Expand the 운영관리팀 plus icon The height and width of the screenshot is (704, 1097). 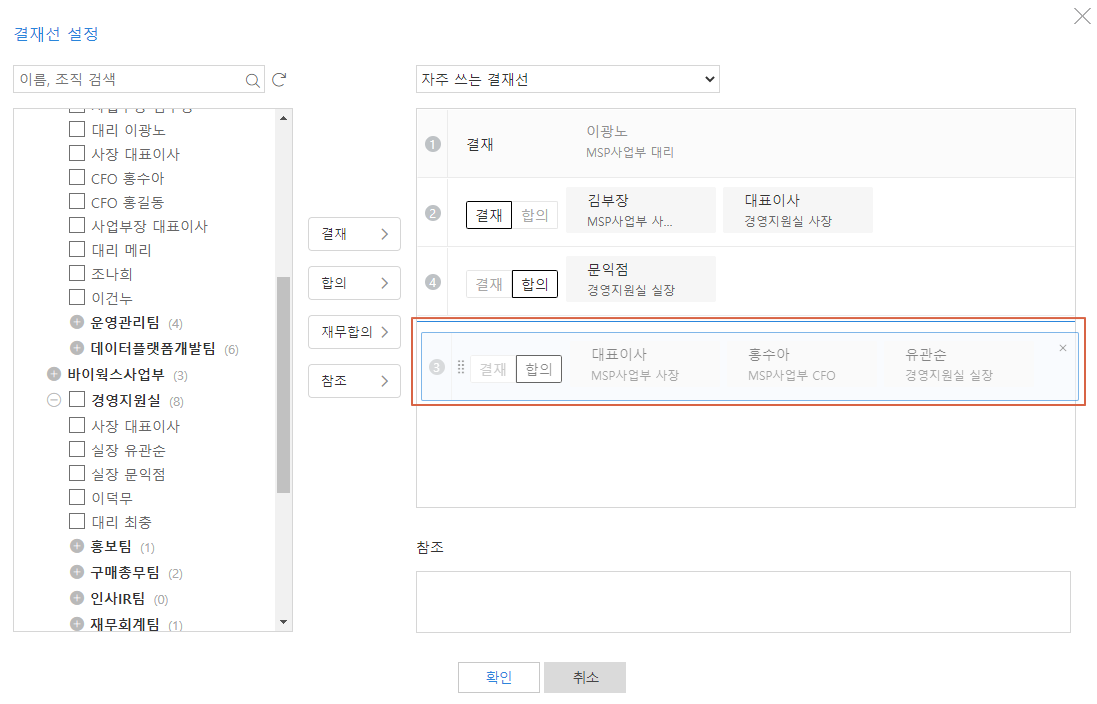77,323
